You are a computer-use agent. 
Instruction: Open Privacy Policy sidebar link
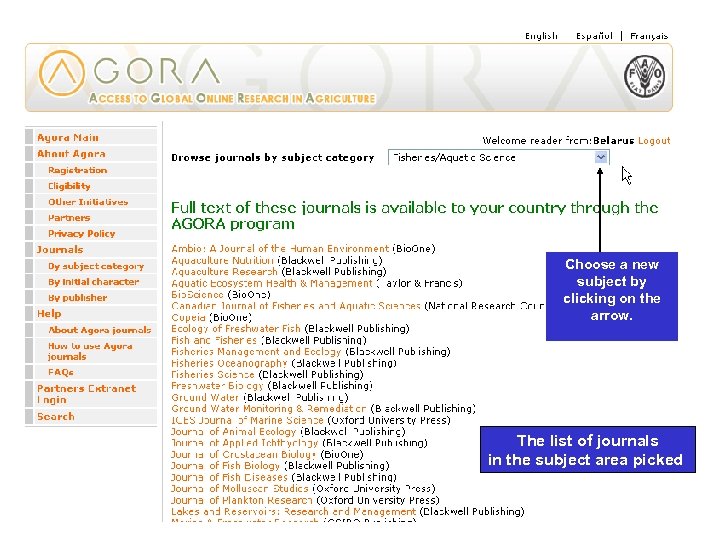click(x=82, y=233)
